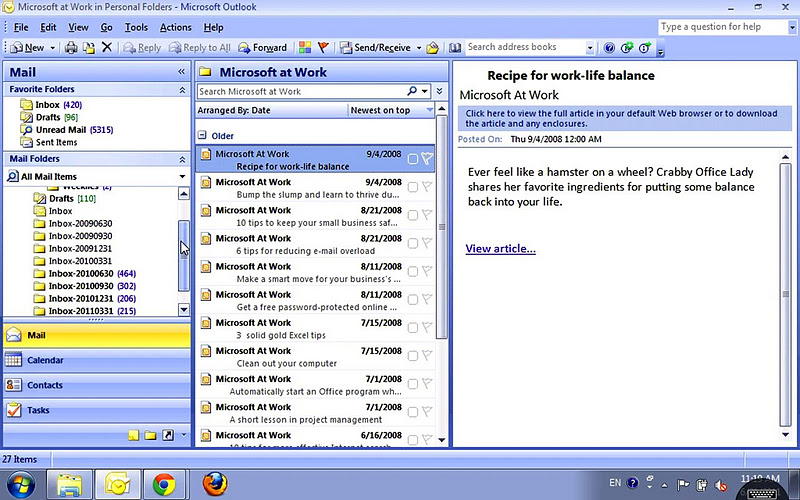This screenshot has width=800, height=500.
Task: Click the reading pane scrollbar thumb
Action: click(785, 294)
